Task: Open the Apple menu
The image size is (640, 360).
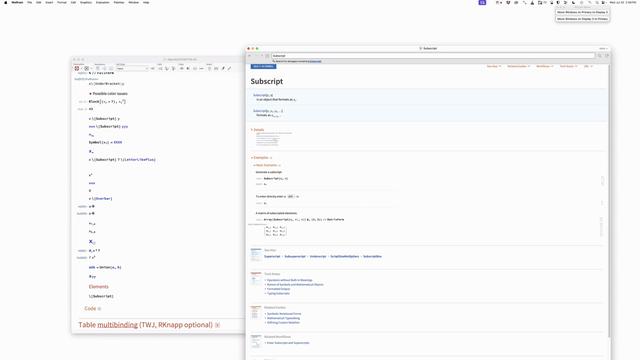Action: (6, 2)
